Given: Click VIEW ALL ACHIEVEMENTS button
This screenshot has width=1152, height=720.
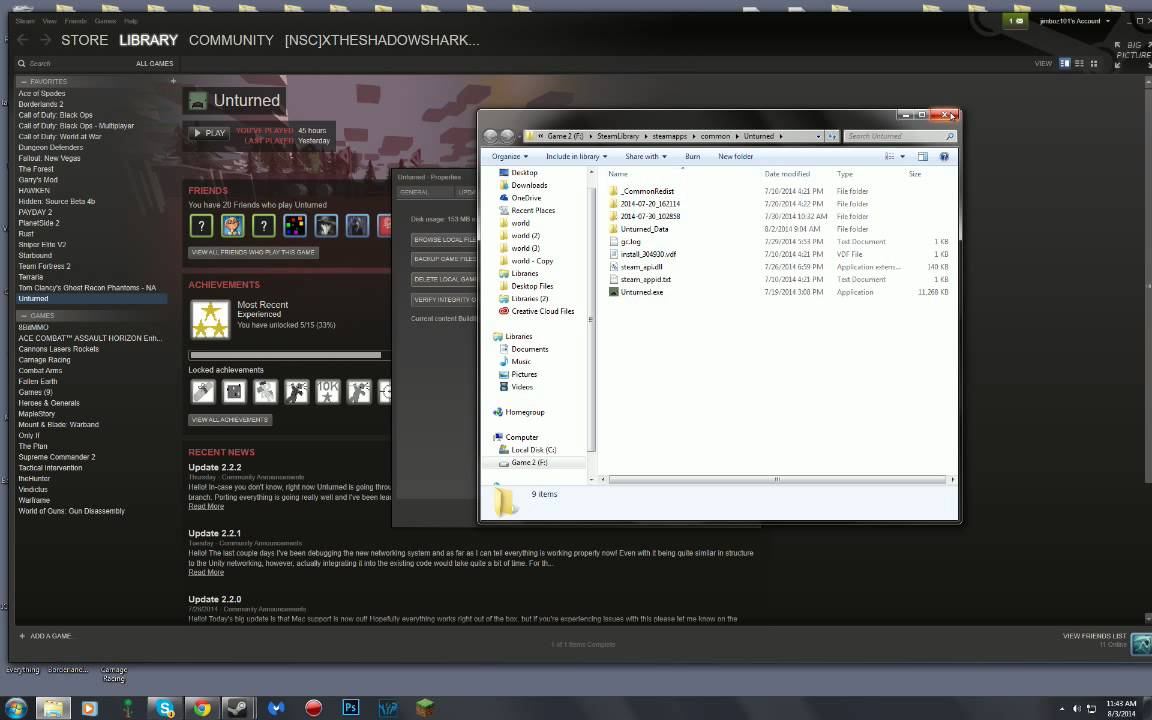Looking at the screenshot, I should 230,420.
